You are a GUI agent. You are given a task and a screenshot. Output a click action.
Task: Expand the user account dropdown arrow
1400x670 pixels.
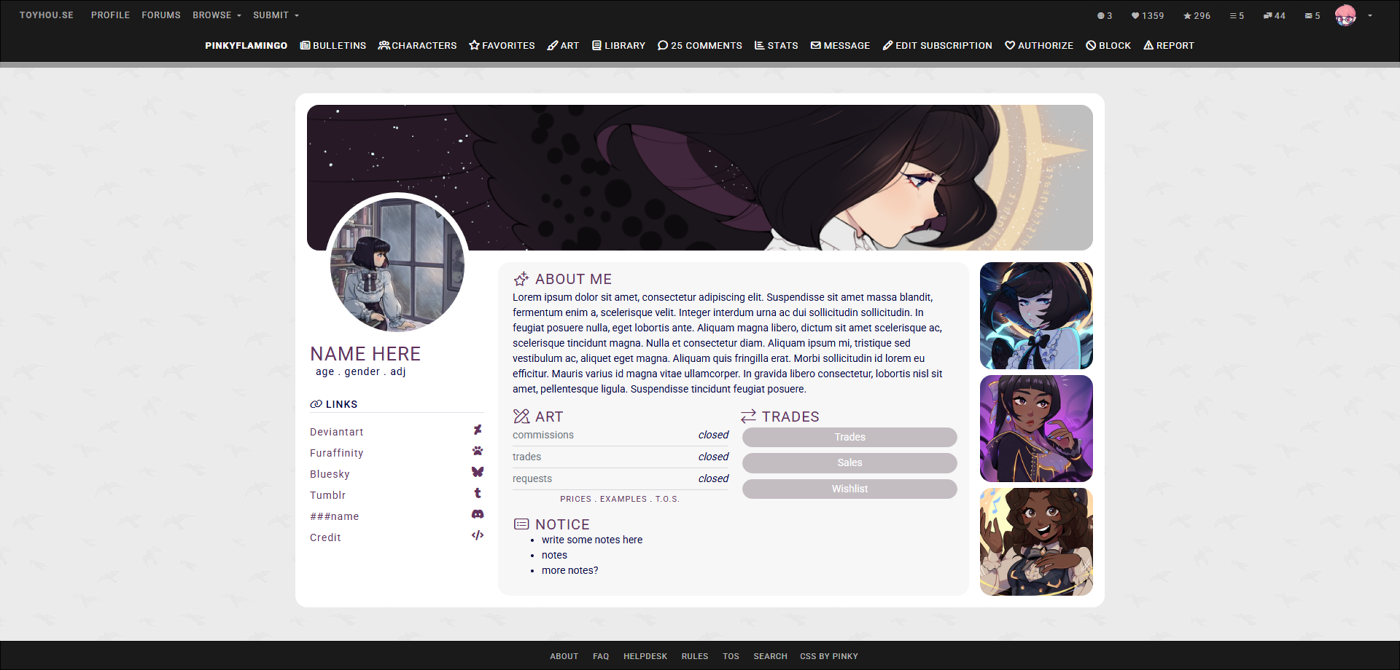(x=1370, y=15)
